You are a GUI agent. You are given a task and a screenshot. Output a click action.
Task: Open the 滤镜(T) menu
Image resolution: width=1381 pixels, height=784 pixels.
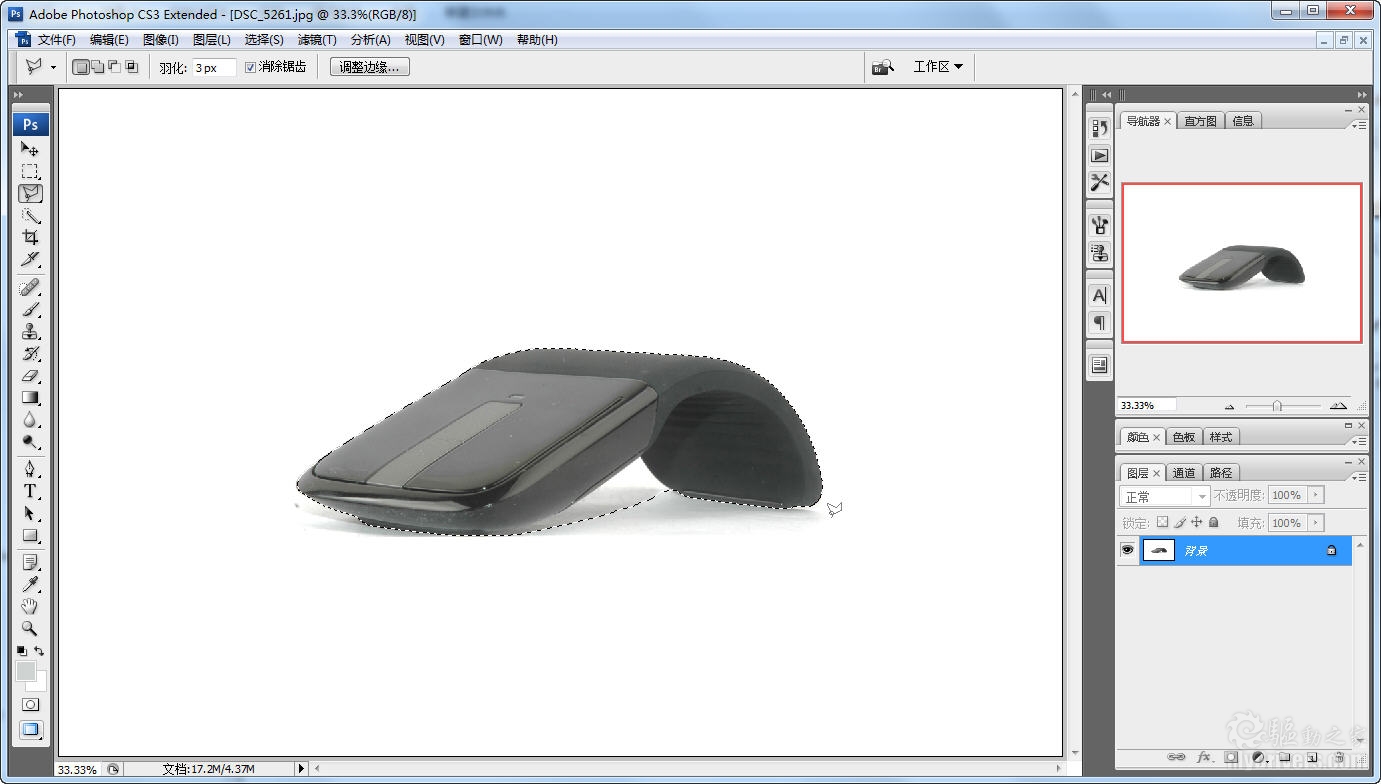tap(317, 40)
